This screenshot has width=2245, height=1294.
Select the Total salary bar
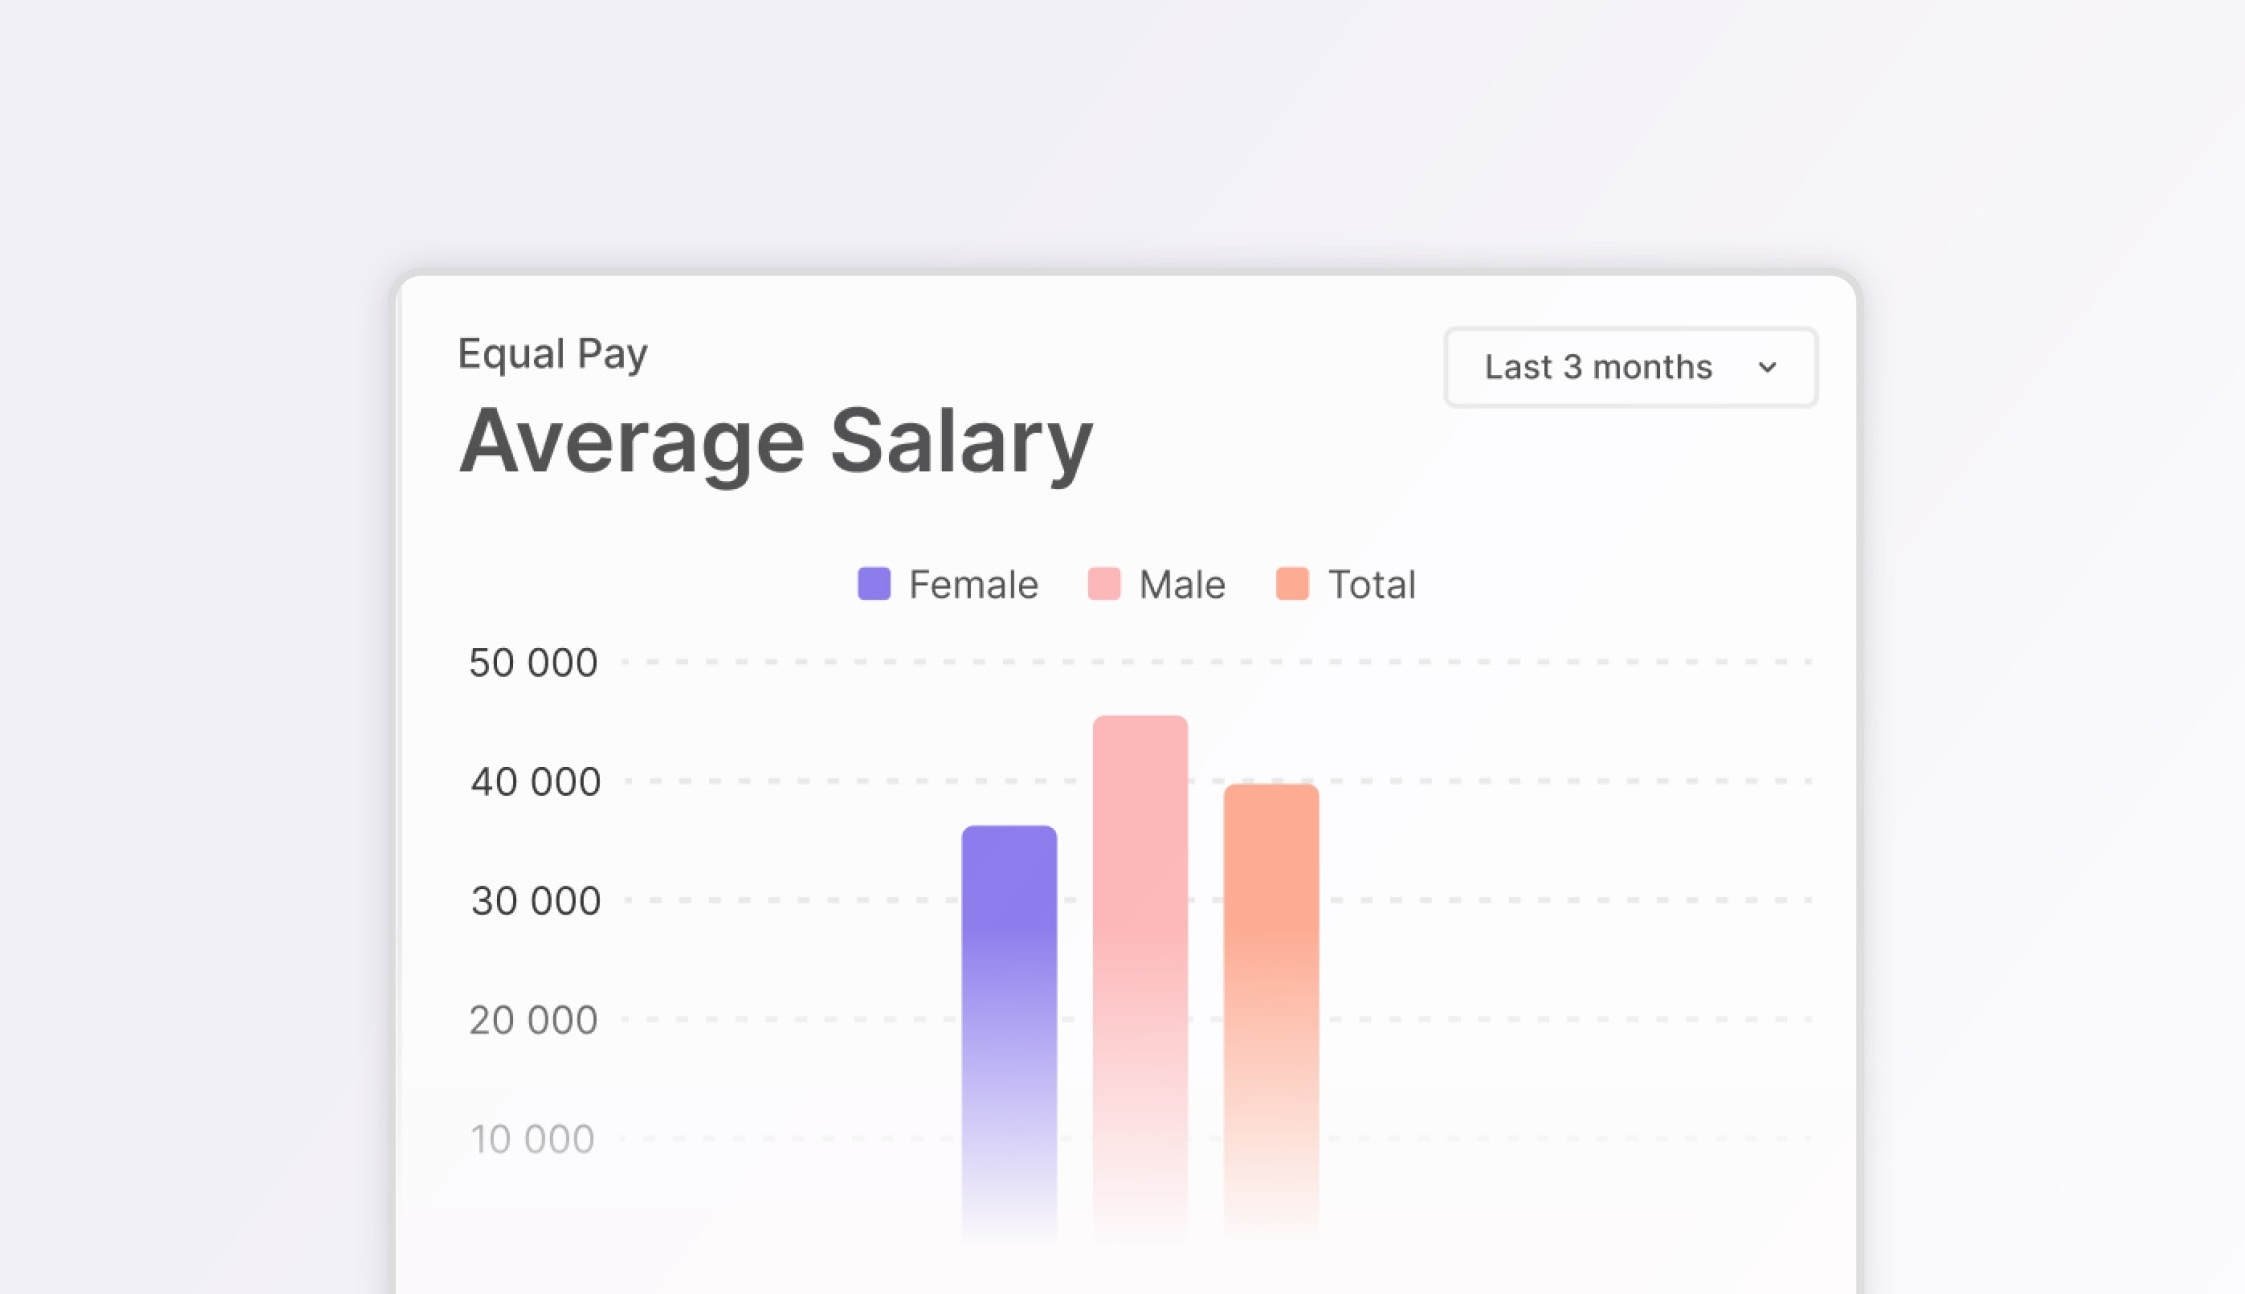click(1272, 980)
